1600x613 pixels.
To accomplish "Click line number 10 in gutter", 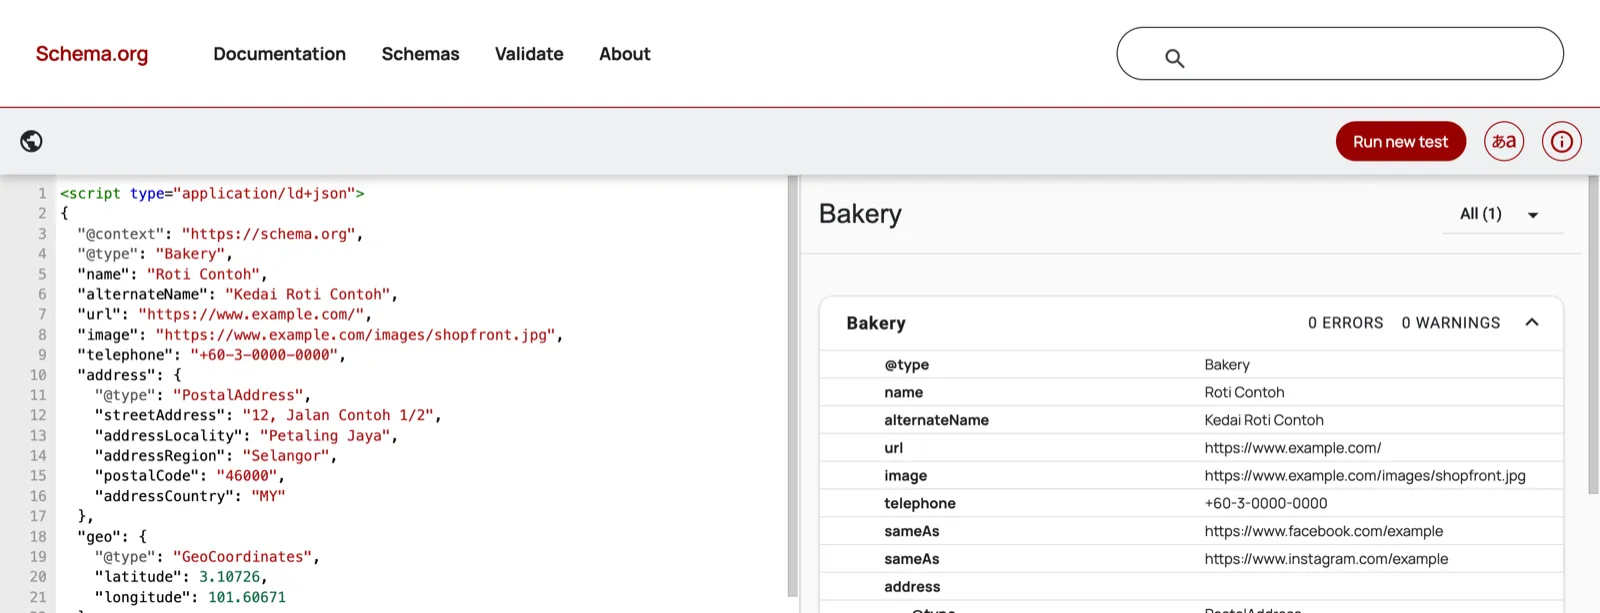I will pyautogui.click(x=38, y=375).
